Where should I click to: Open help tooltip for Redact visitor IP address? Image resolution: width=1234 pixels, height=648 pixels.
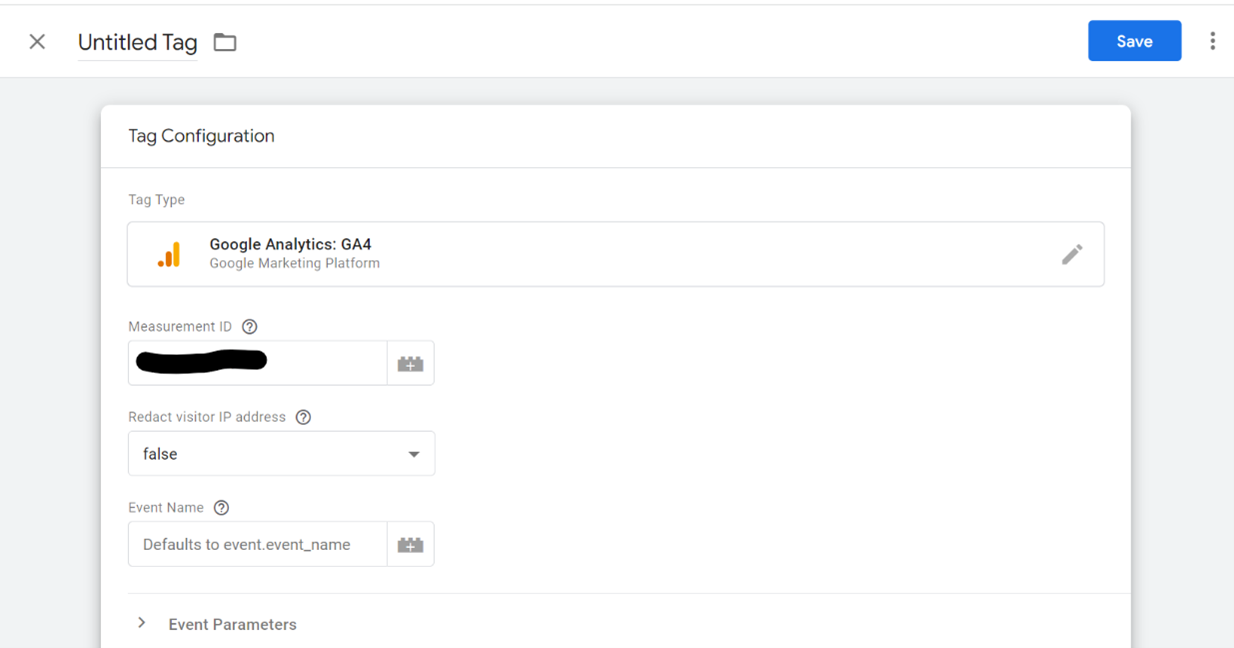303,417
